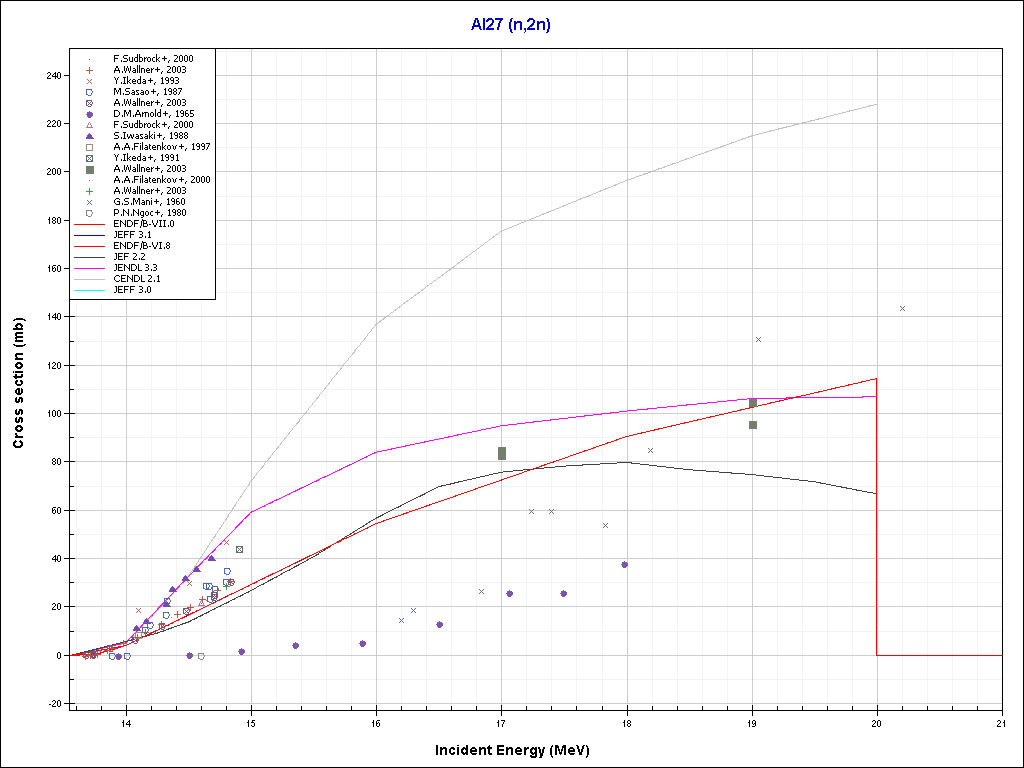
Task: Select the S.Iwasaki 1988 filled triangle marker
Action: click(89, 136)
